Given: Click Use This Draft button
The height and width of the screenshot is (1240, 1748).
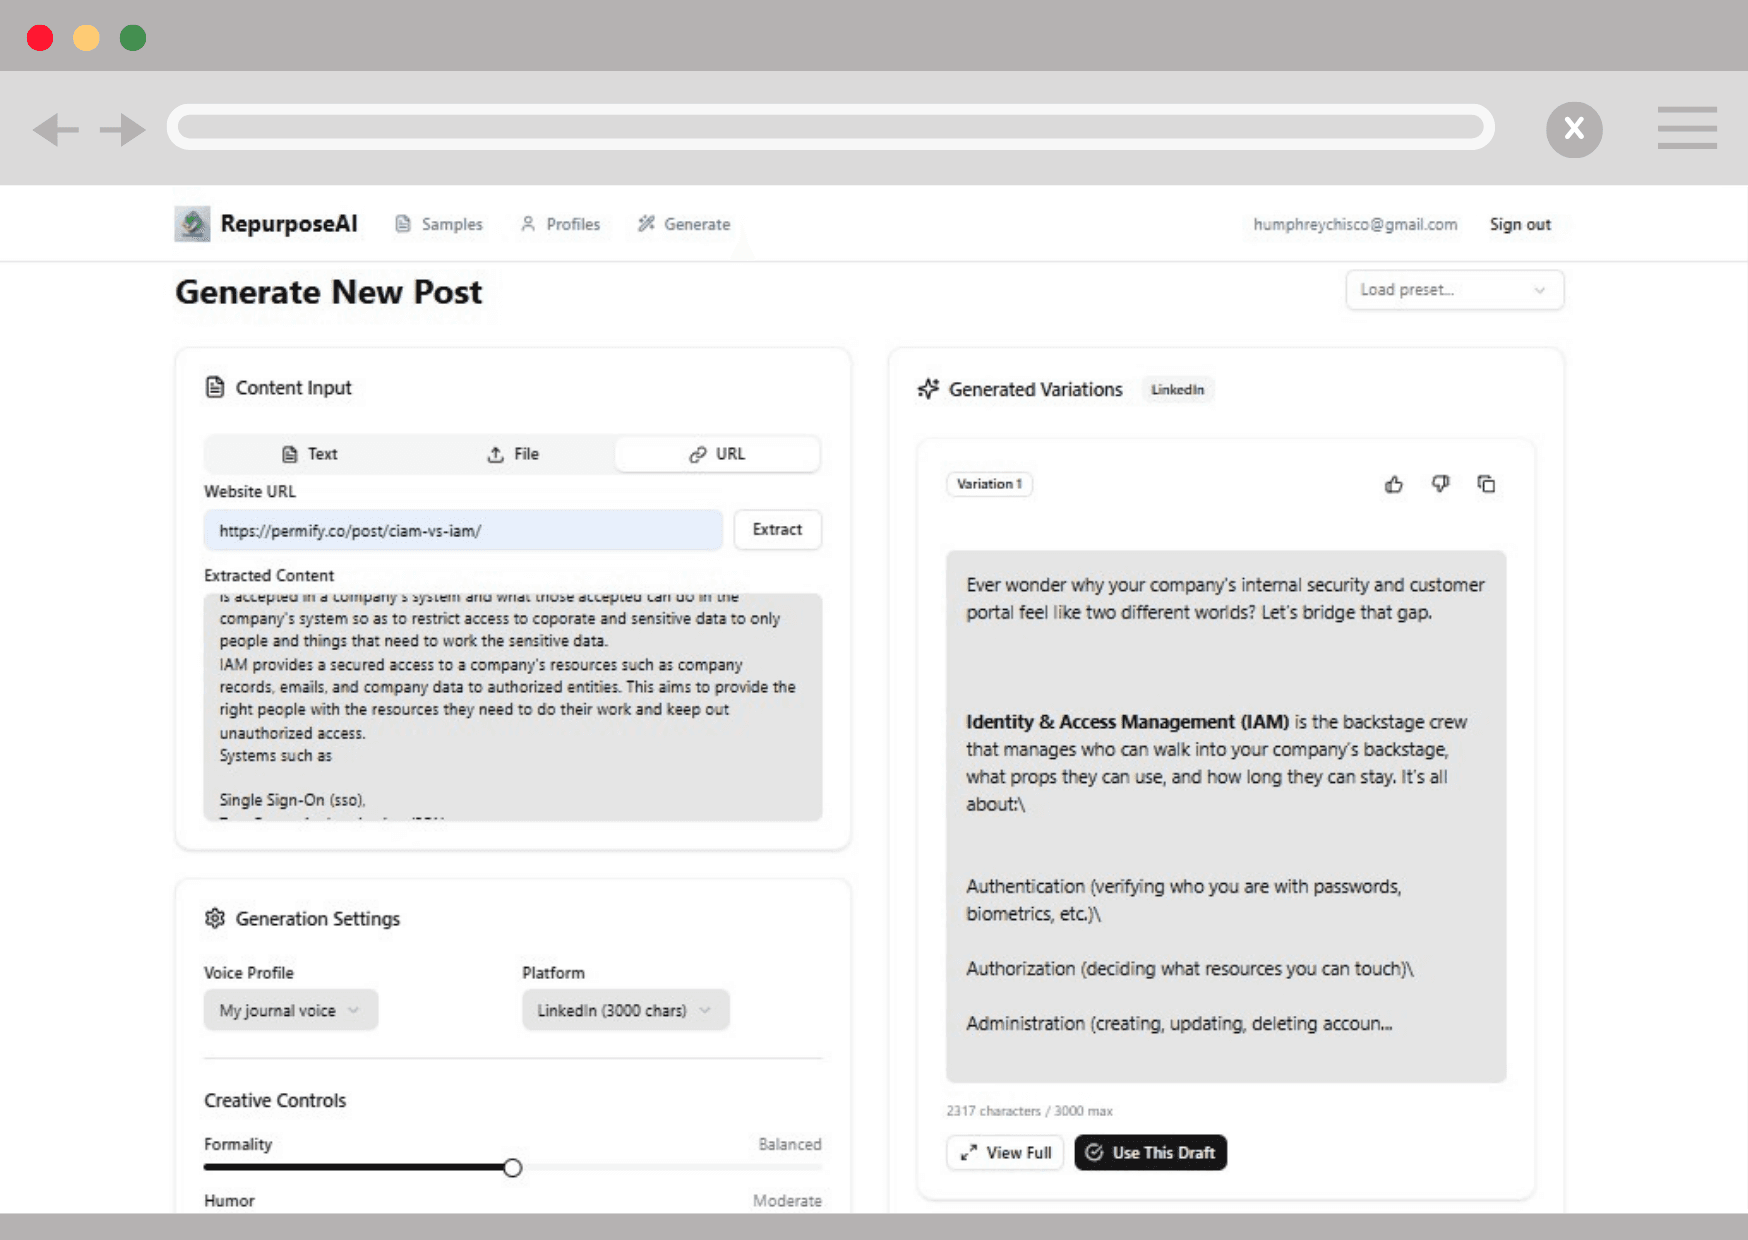Looking at the screenshot, I should point(1150,1153).
